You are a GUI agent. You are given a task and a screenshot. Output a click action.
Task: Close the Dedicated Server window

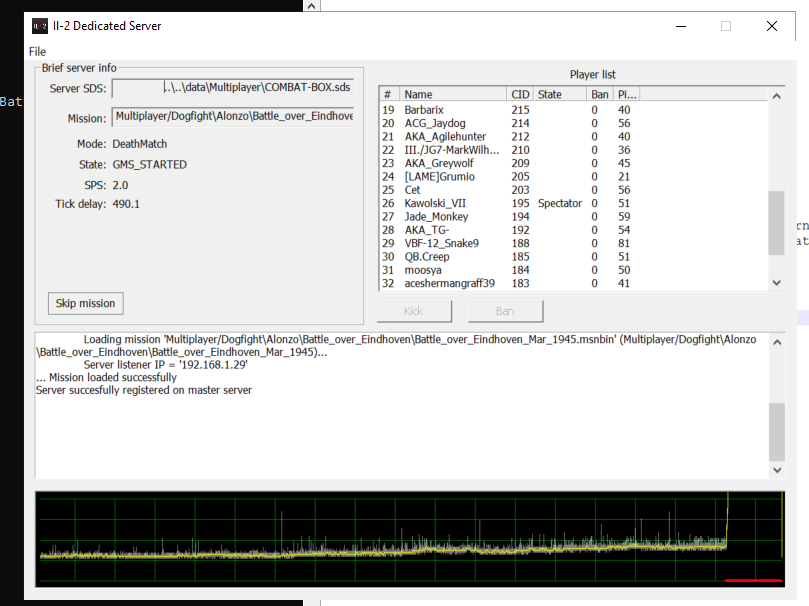click(771, 26)
